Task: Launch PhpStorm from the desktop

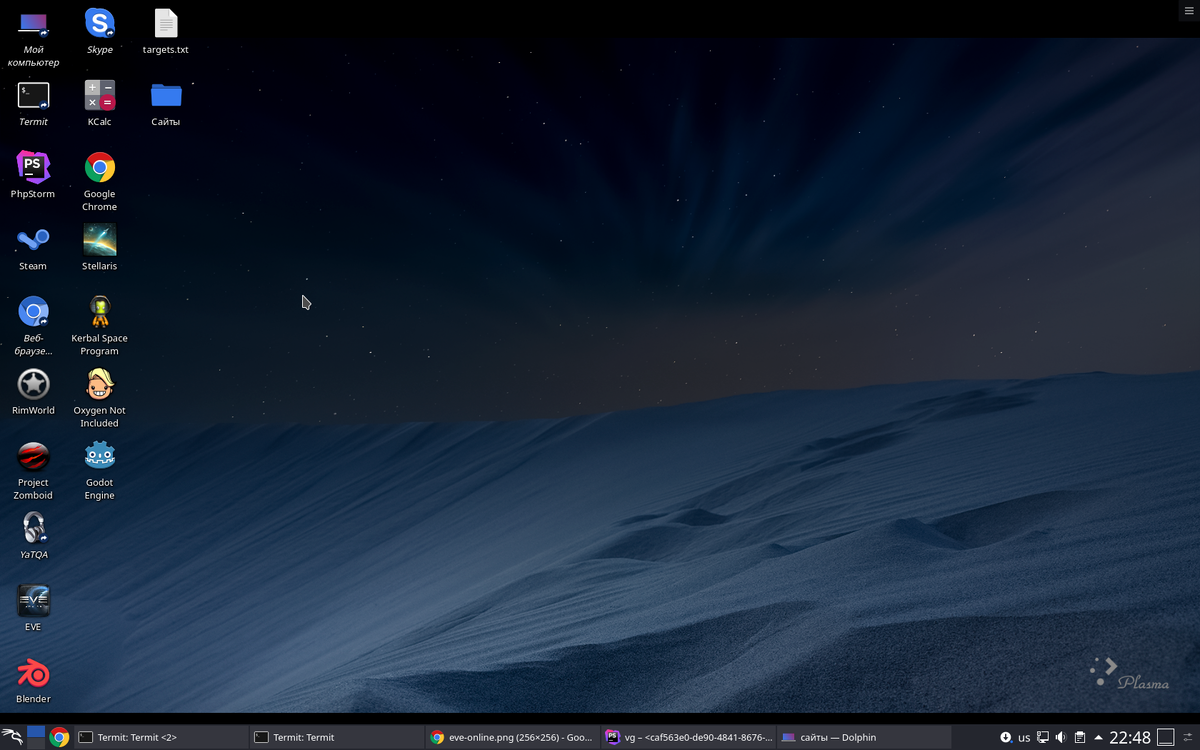Action: coord(33,175)
